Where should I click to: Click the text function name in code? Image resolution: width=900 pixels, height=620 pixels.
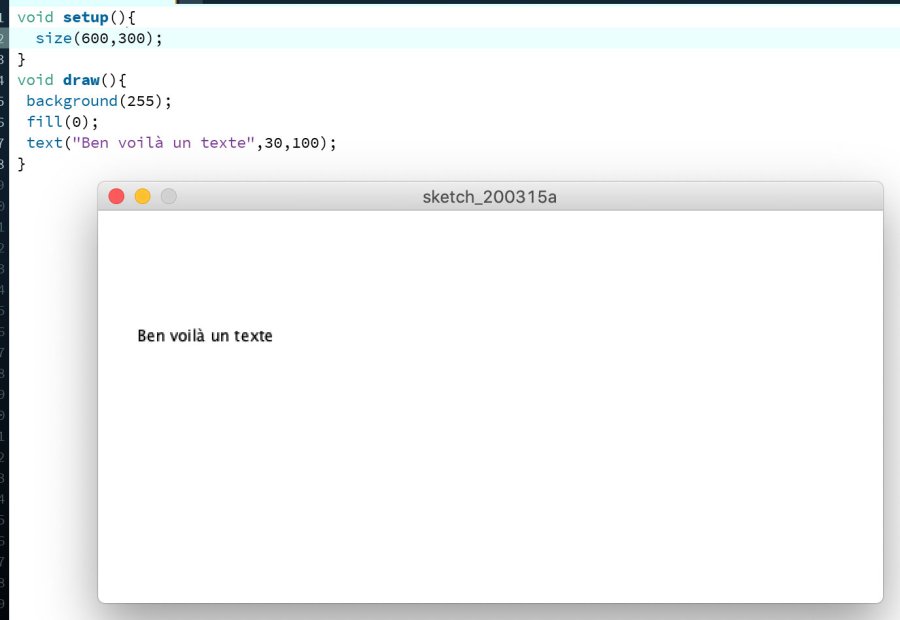(x=44, y=143)
